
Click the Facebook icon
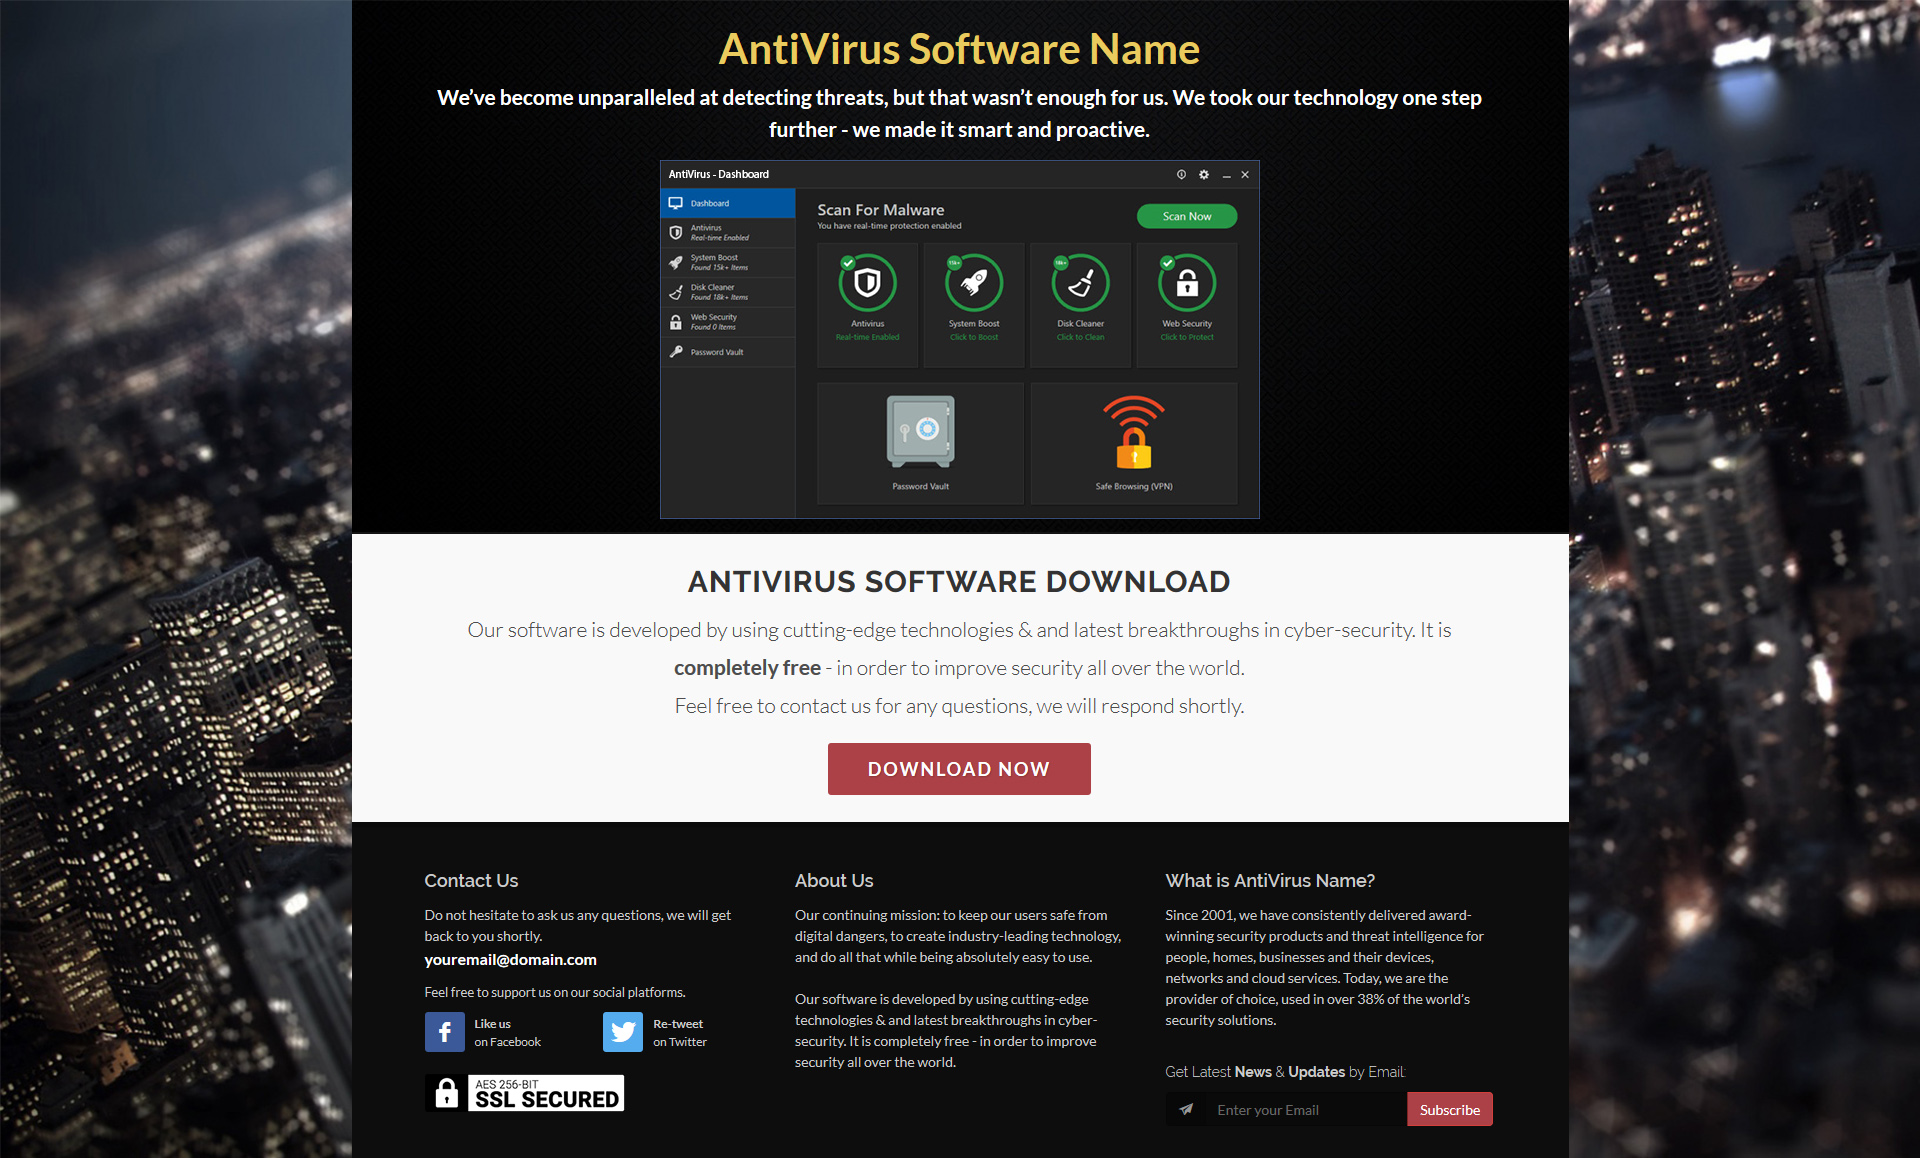coord(445,1032)
